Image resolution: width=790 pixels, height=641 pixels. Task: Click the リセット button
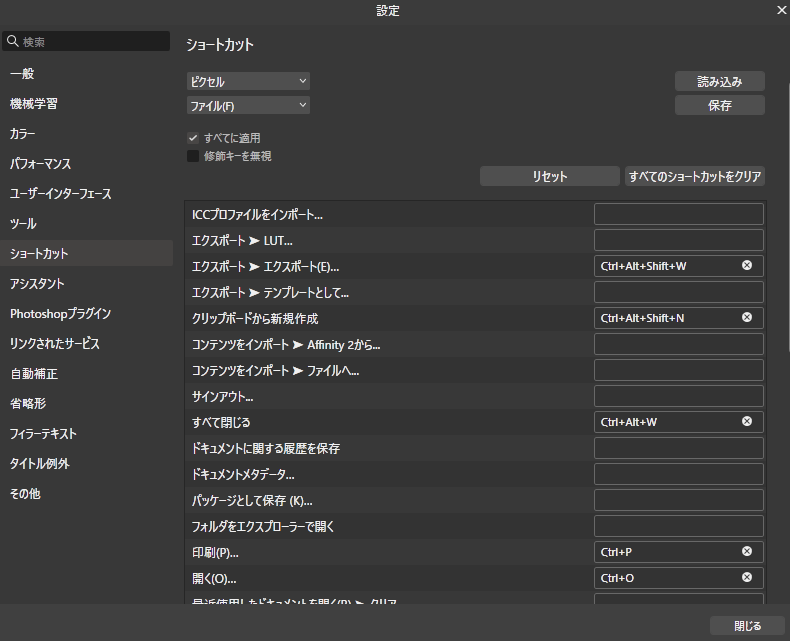point(549,177)
